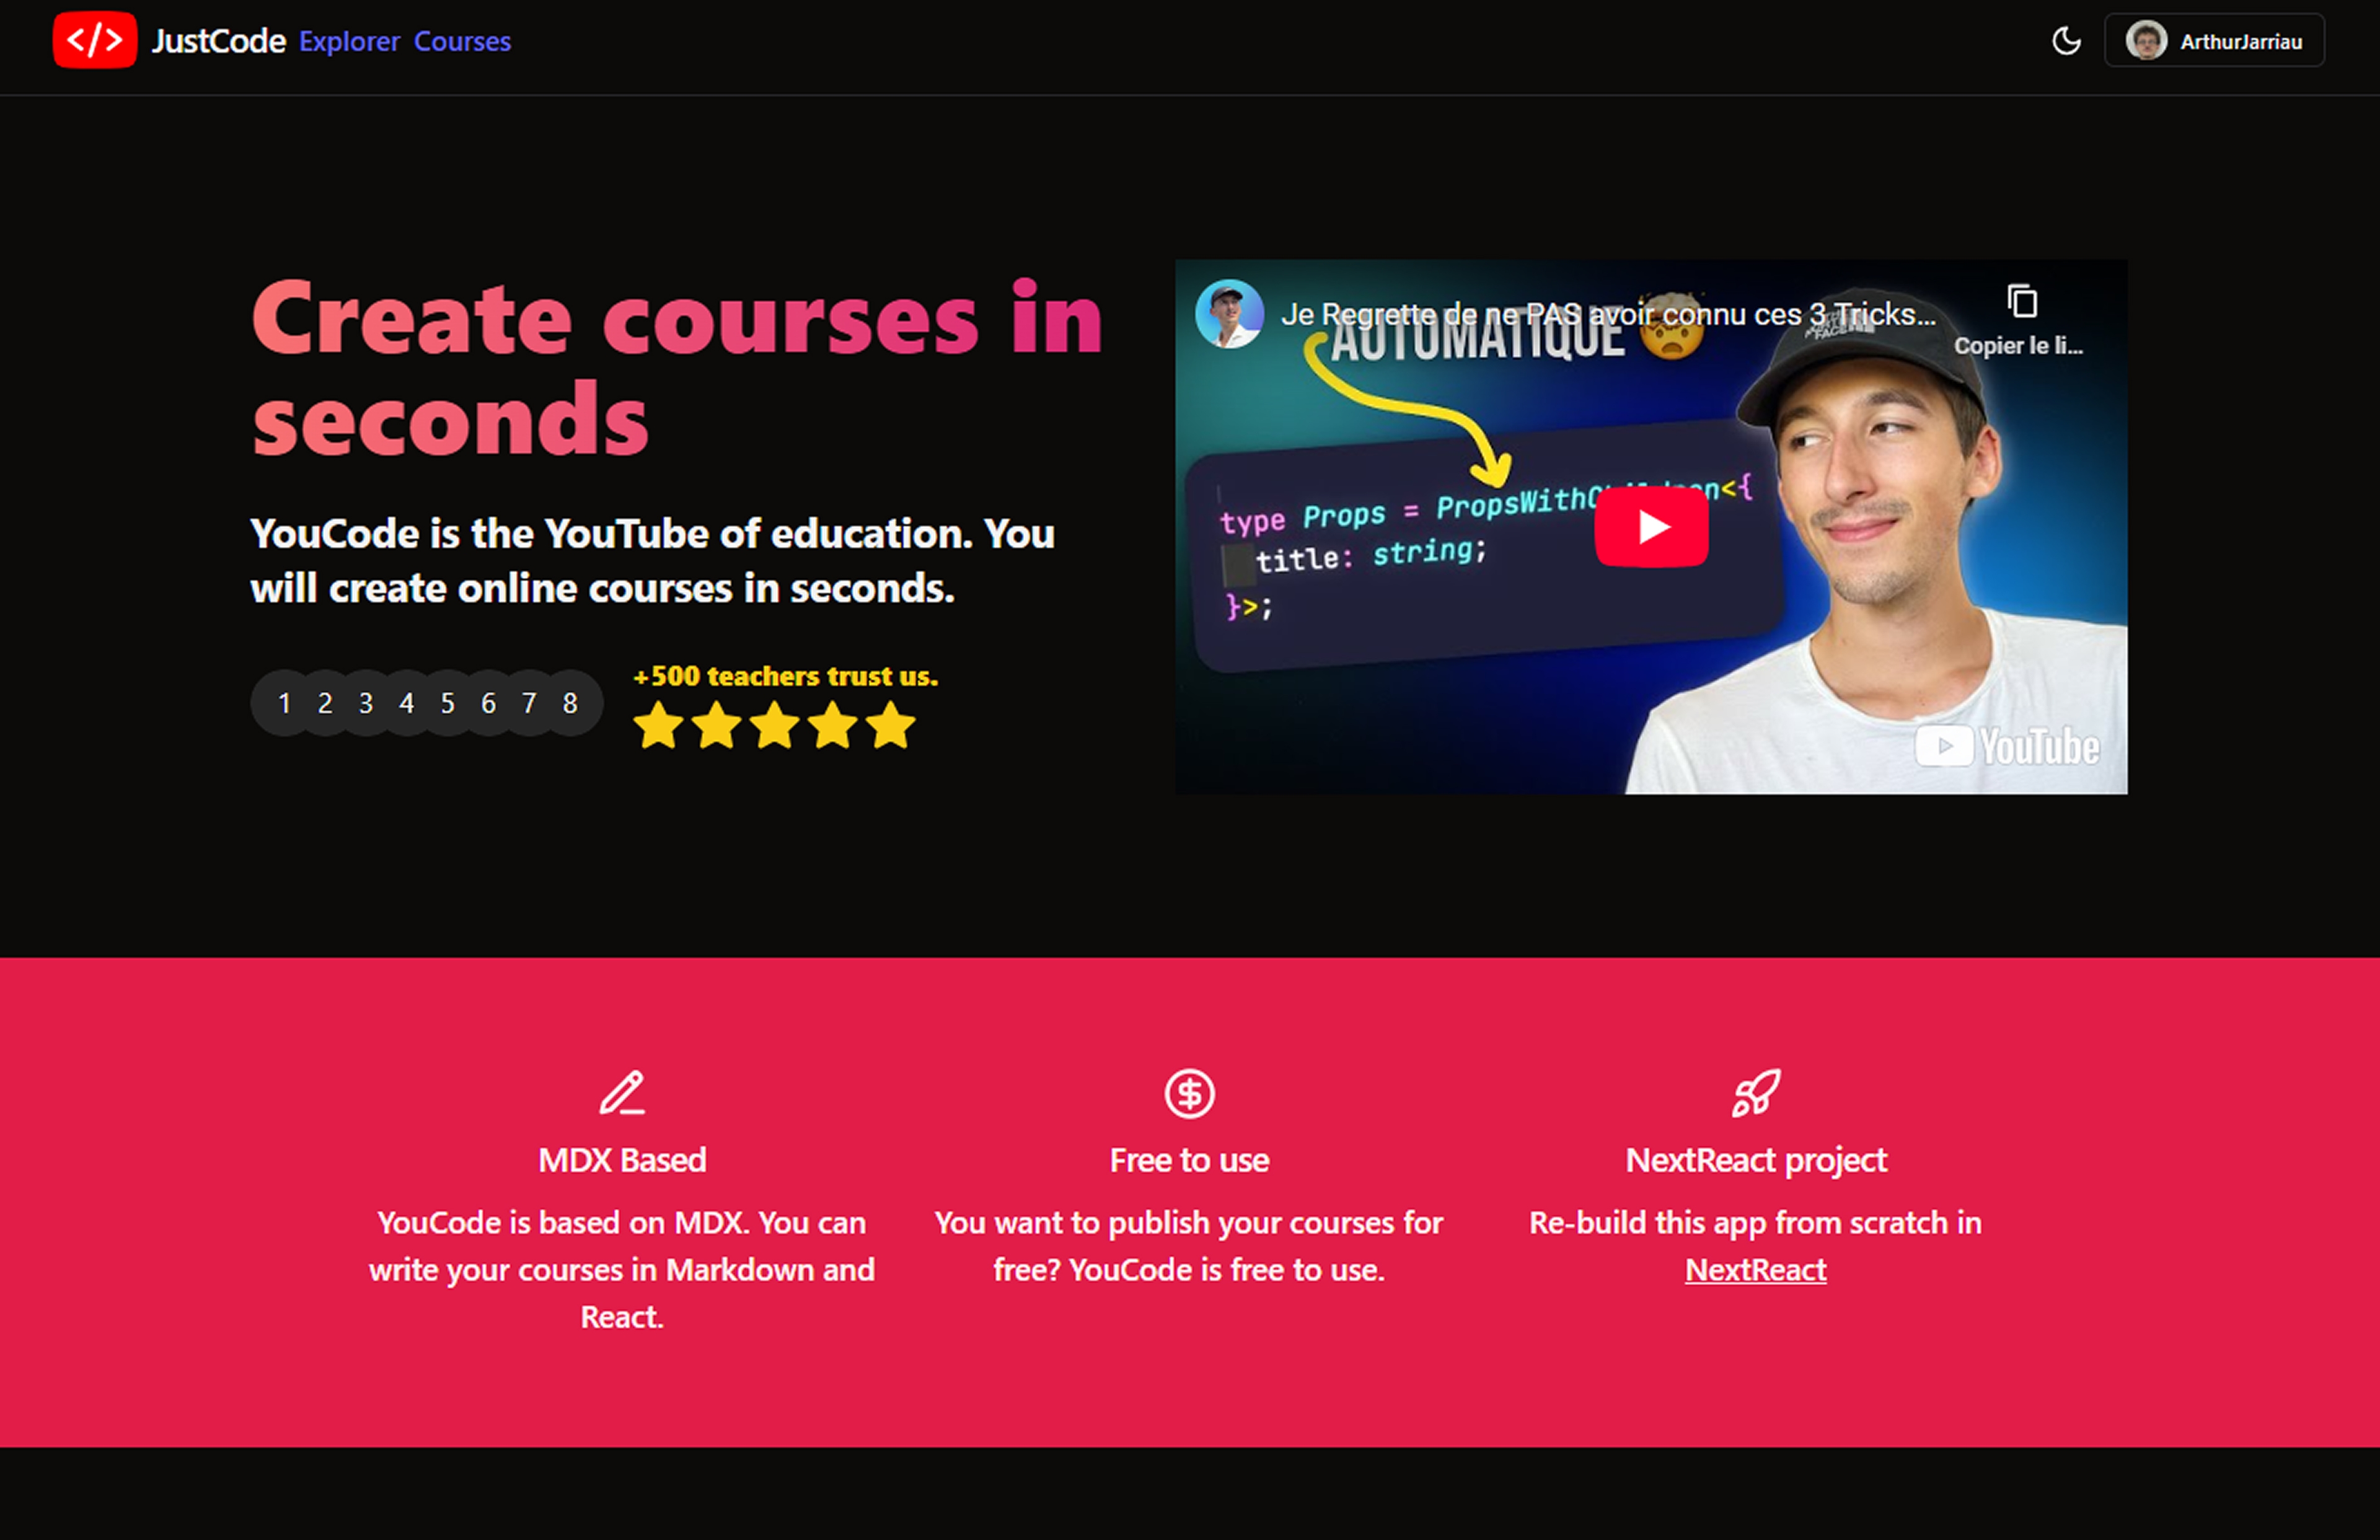Click teacher avatar number 2
The height and width of the screenshot is (1540, 2380).
click(x=325, y=703)
